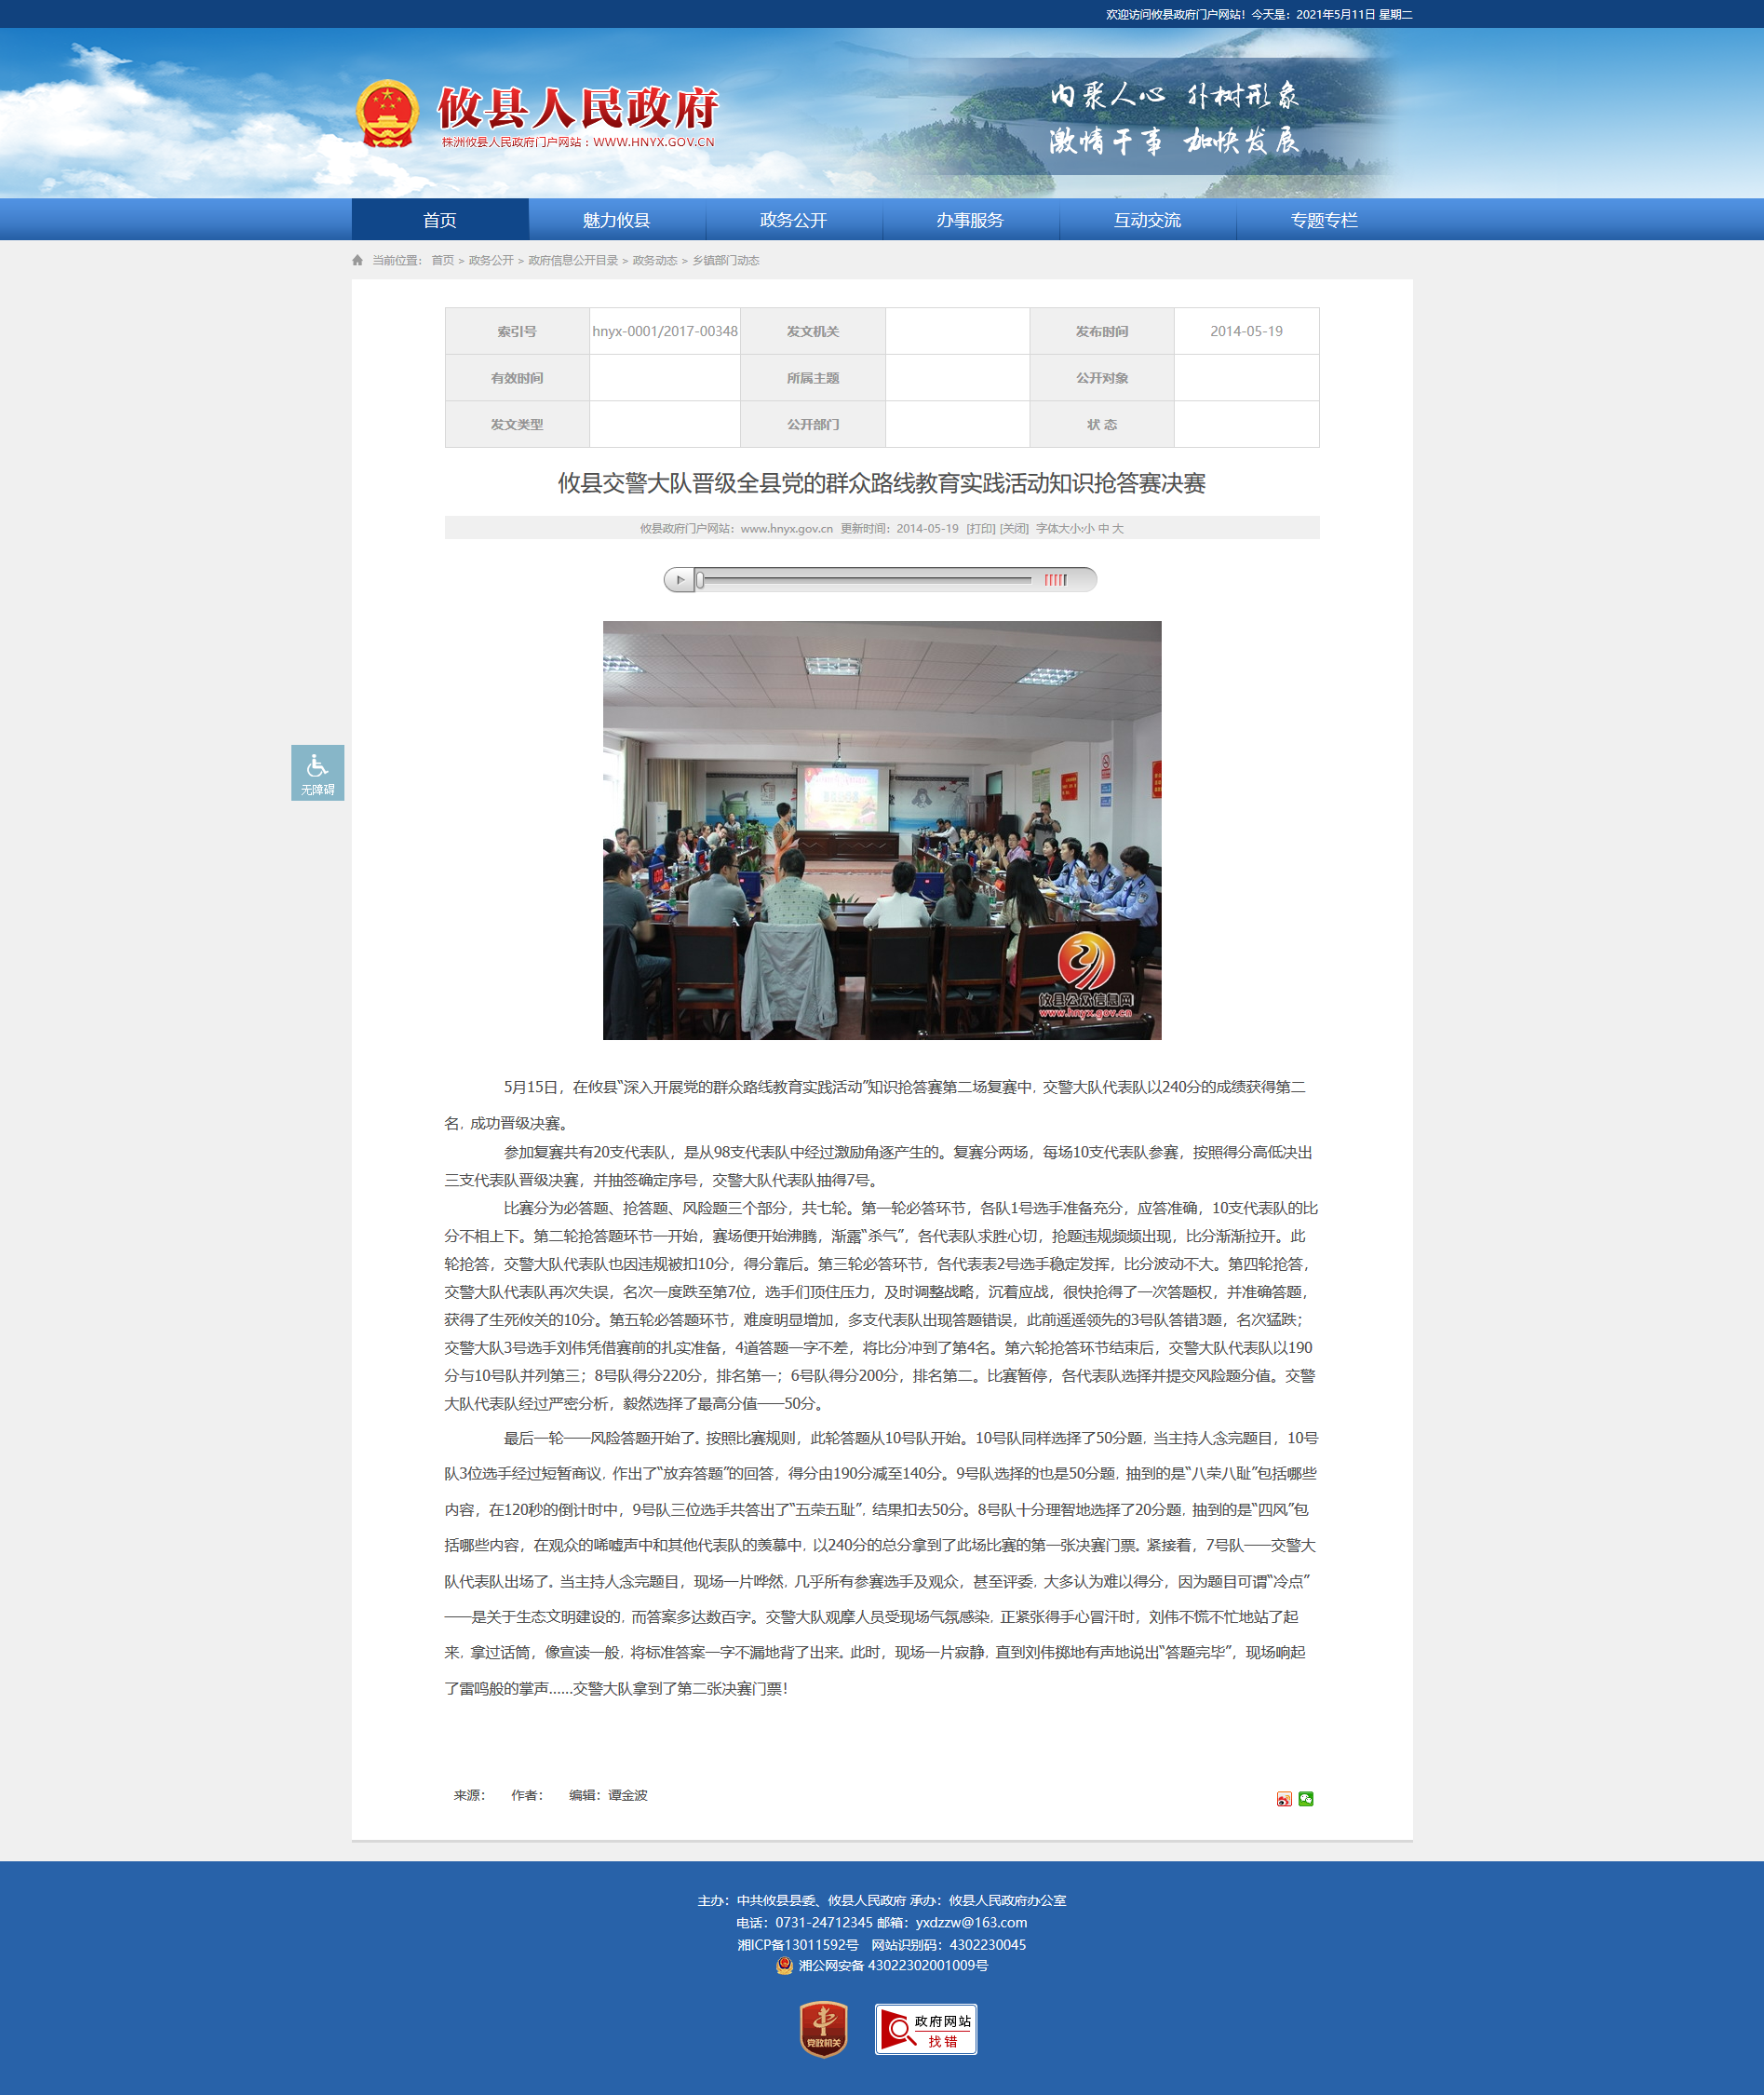This screenshot has height=2095, width=1764.
Task: Click the [关闭] close link
Action: click(x=1013, y=529)
